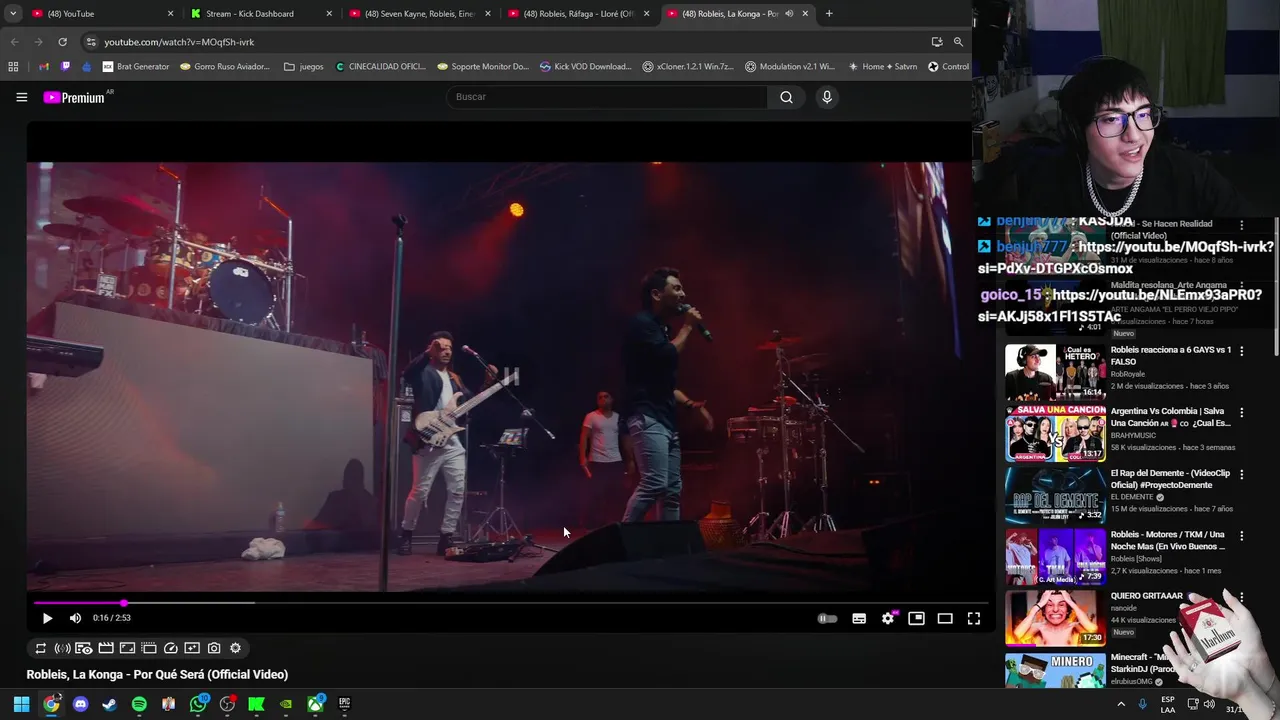The height and width of the screenshot is (720, 1280).
Task: Click the video filters sparkle icon
Action: [x=192, y=648]
